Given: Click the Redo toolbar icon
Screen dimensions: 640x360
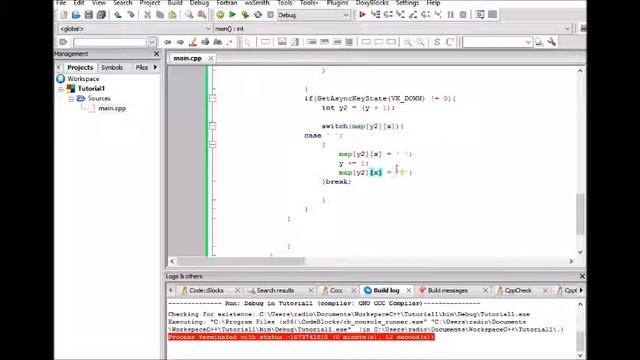Looking at the screenshot, I should tap(131, 15).
